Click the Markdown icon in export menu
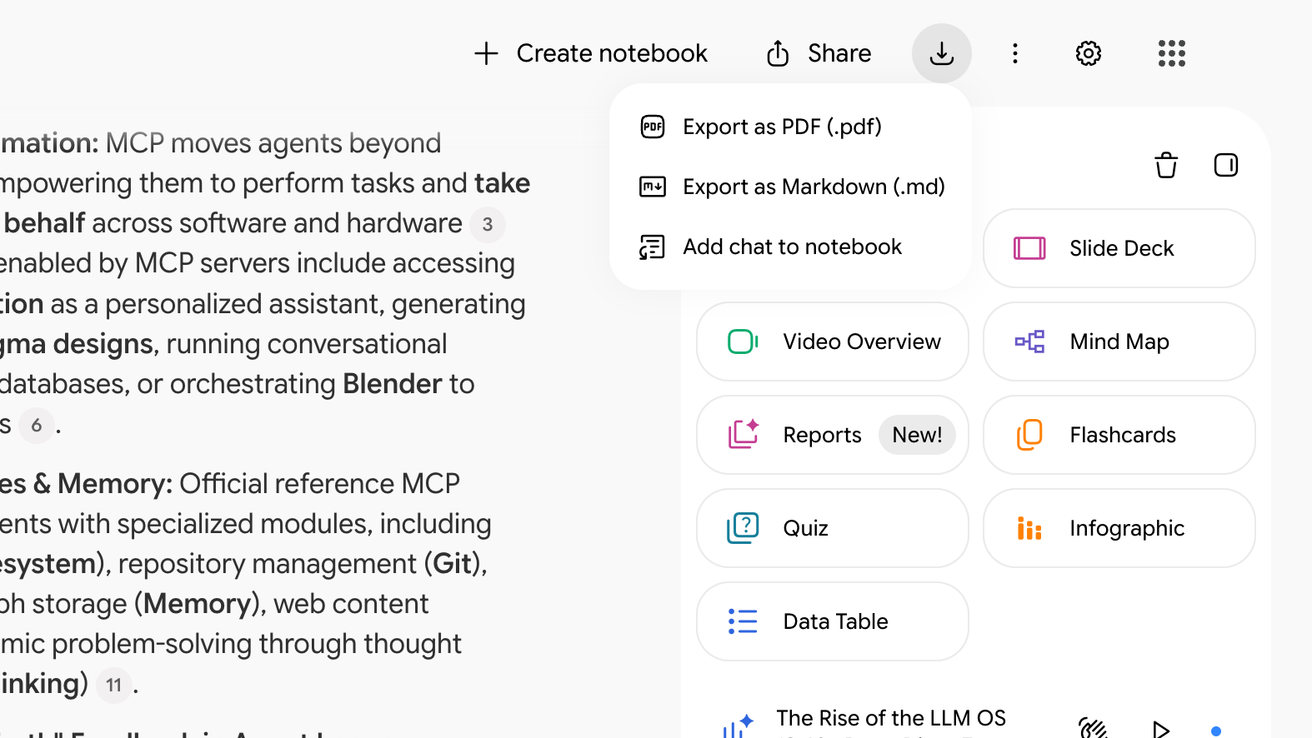Image resolution: width=1312 pixels, height=738 pixels. [x=652, y=187]
